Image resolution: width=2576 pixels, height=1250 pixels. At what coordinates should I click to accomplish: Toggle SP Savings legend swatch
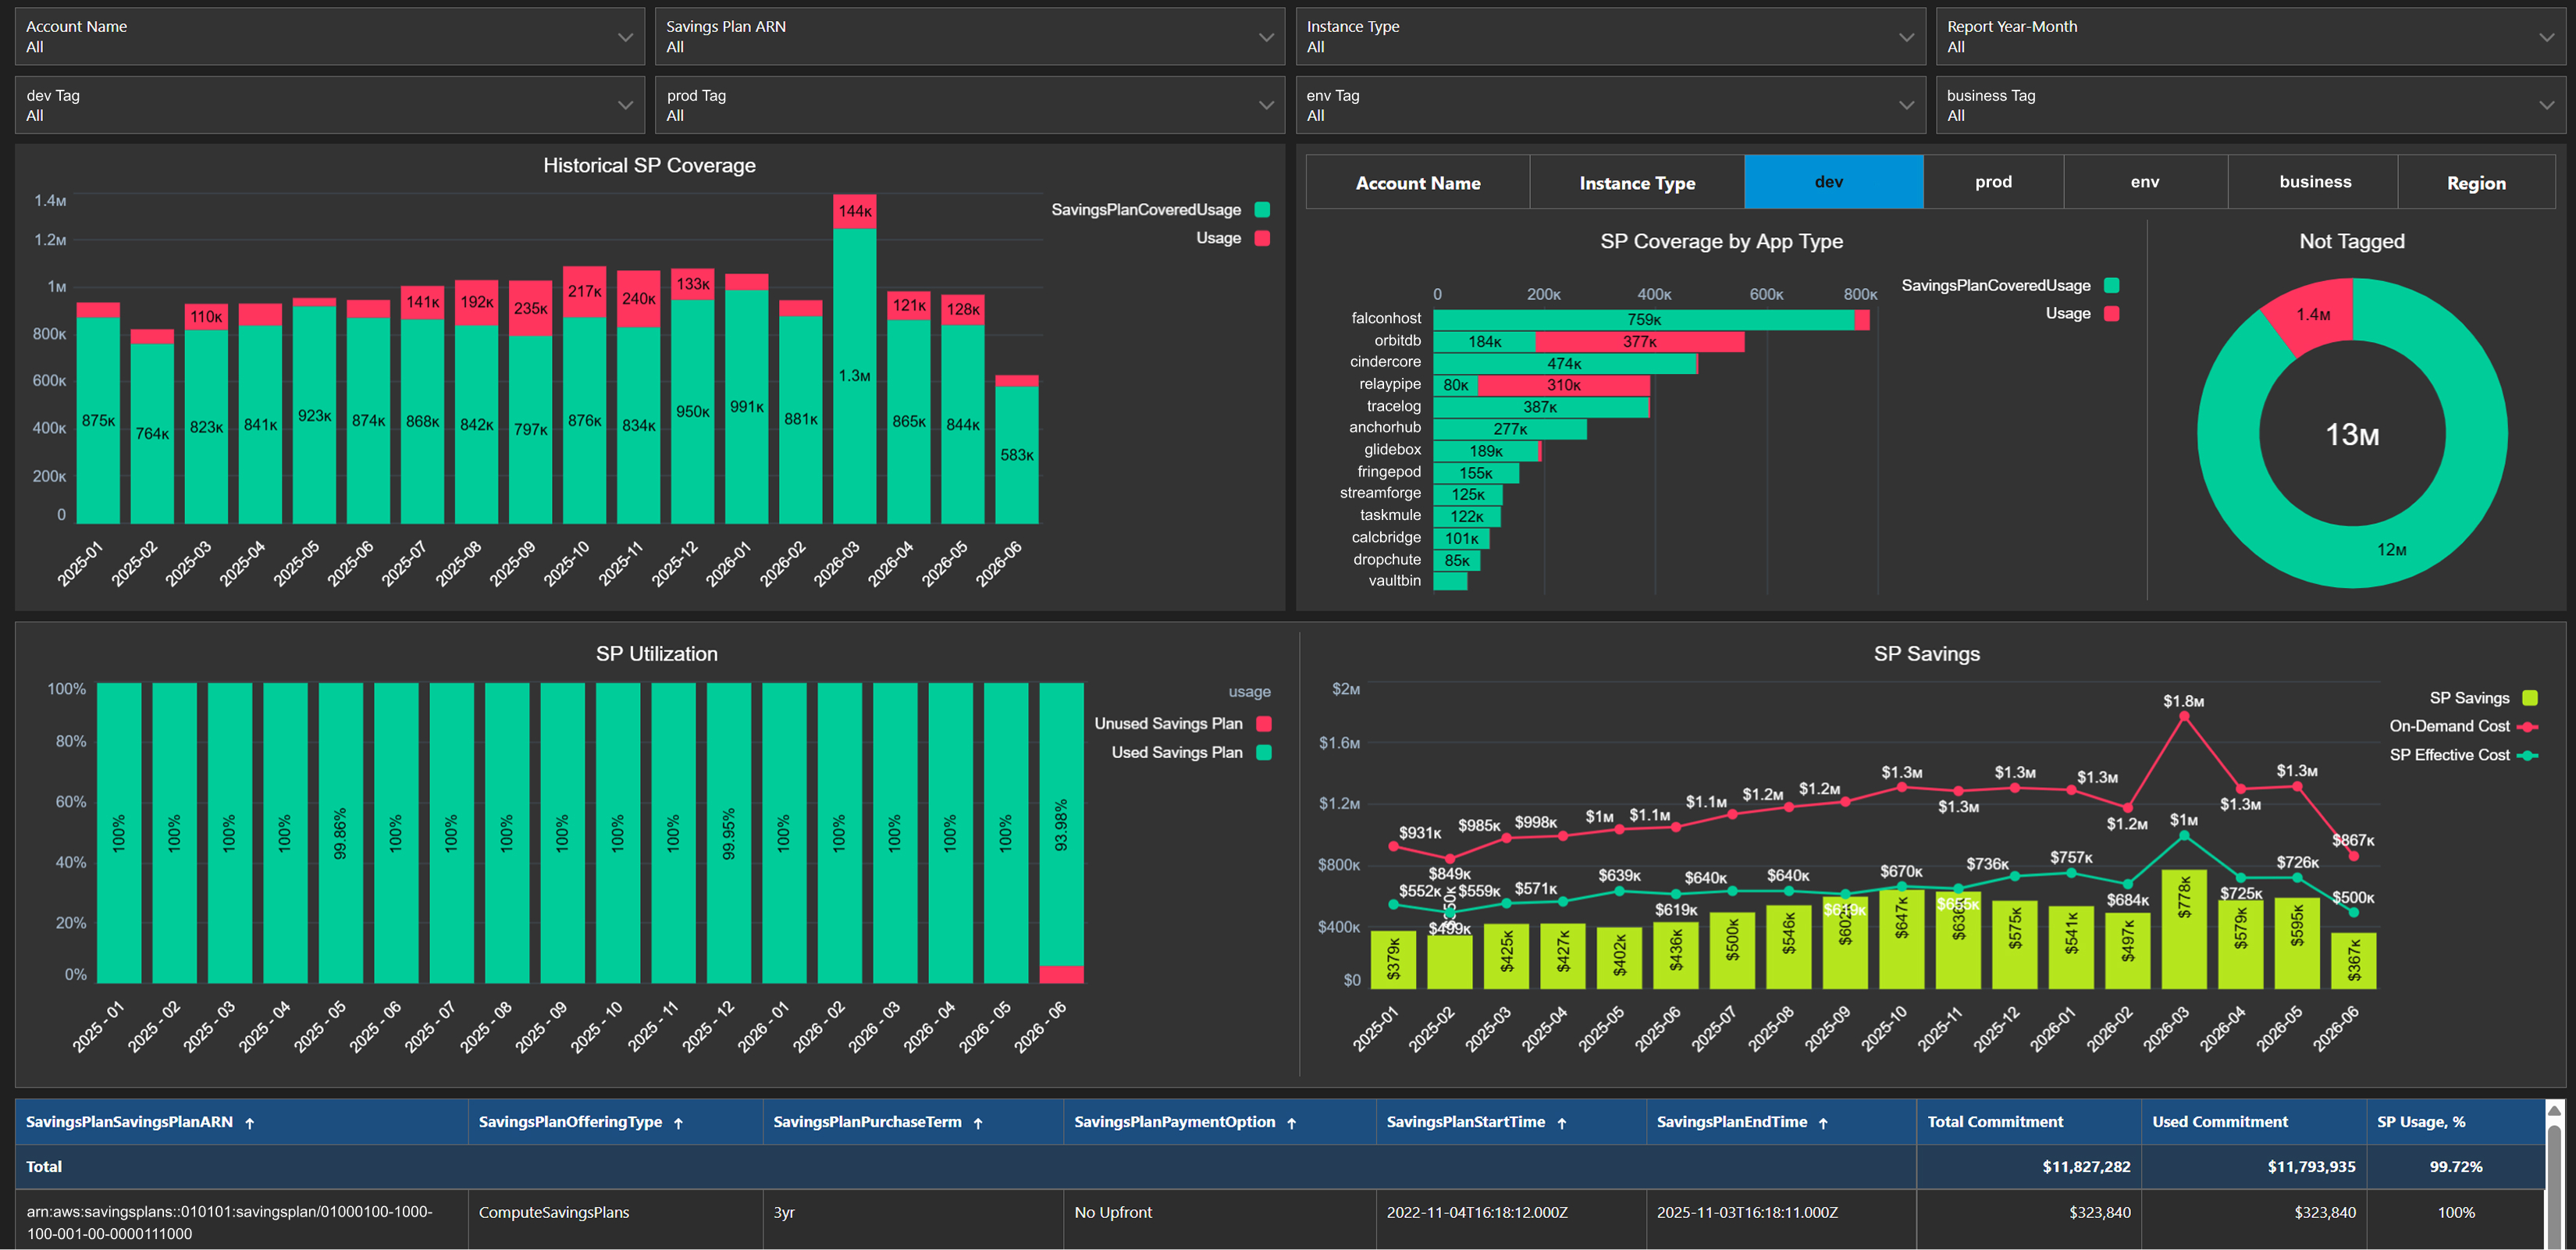[2529, 698]
